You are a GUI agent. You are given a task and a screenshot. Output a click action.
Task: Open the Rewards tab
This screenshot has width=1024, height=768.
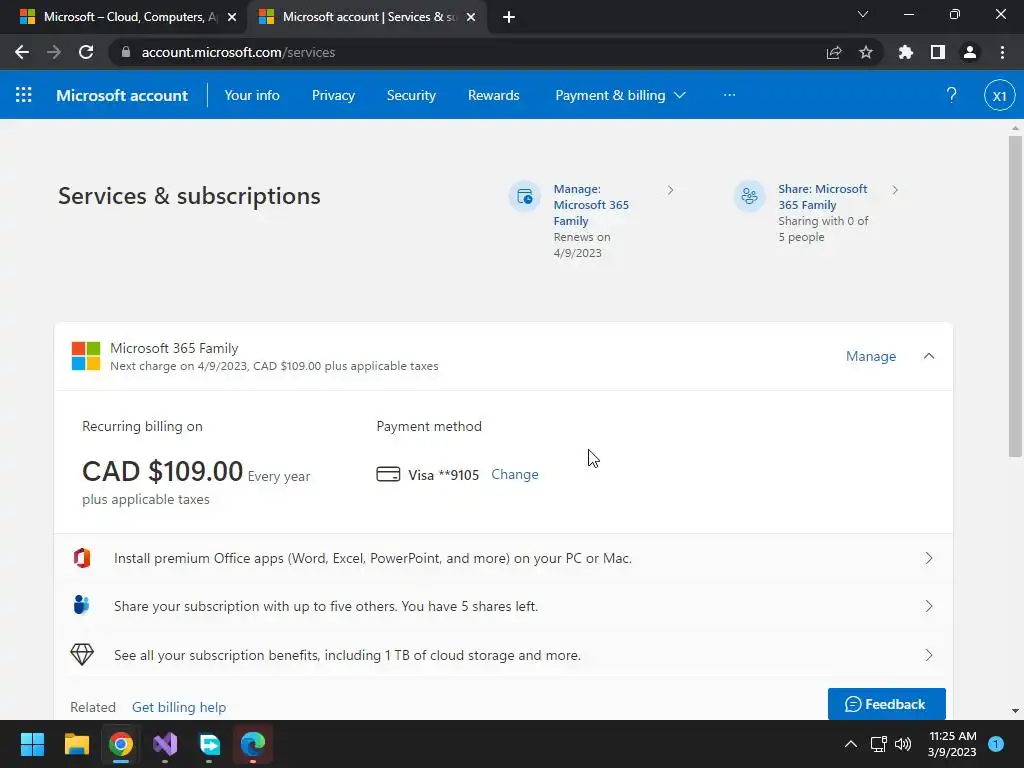click(x=494, y=95)
